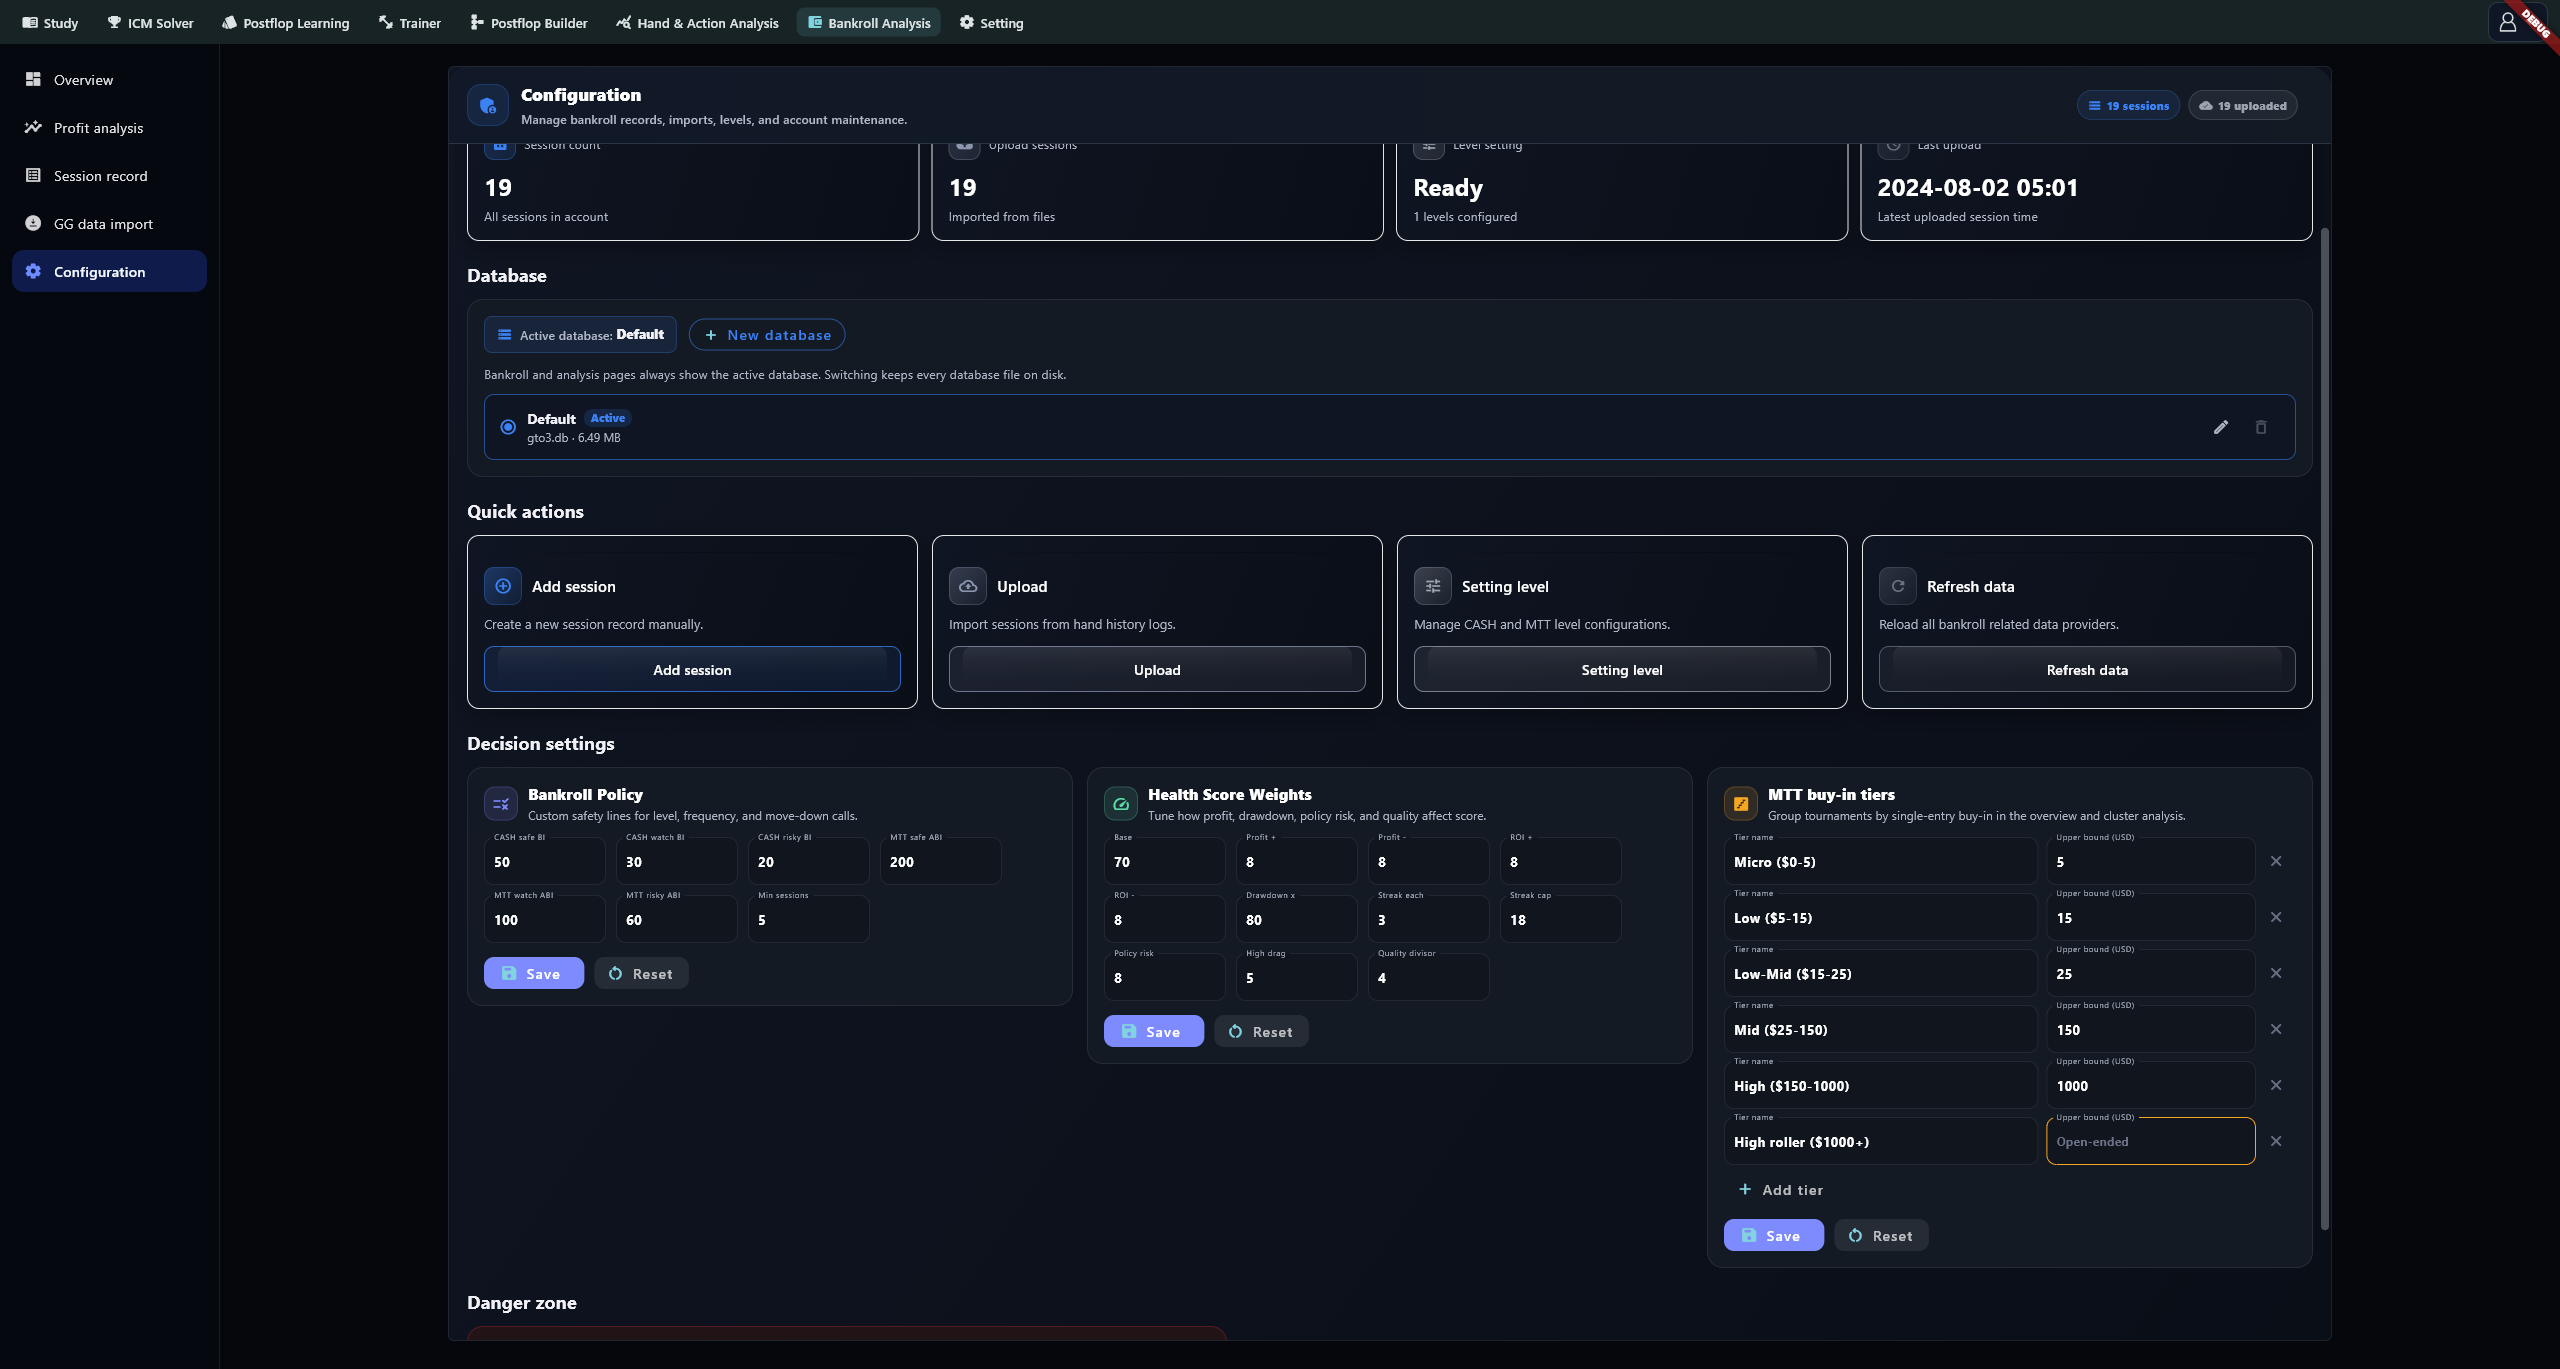The width and height of the screenshot is (2560, 1369).
Task: Open the ICM Solver tab
Action: (x=150, y=22)
